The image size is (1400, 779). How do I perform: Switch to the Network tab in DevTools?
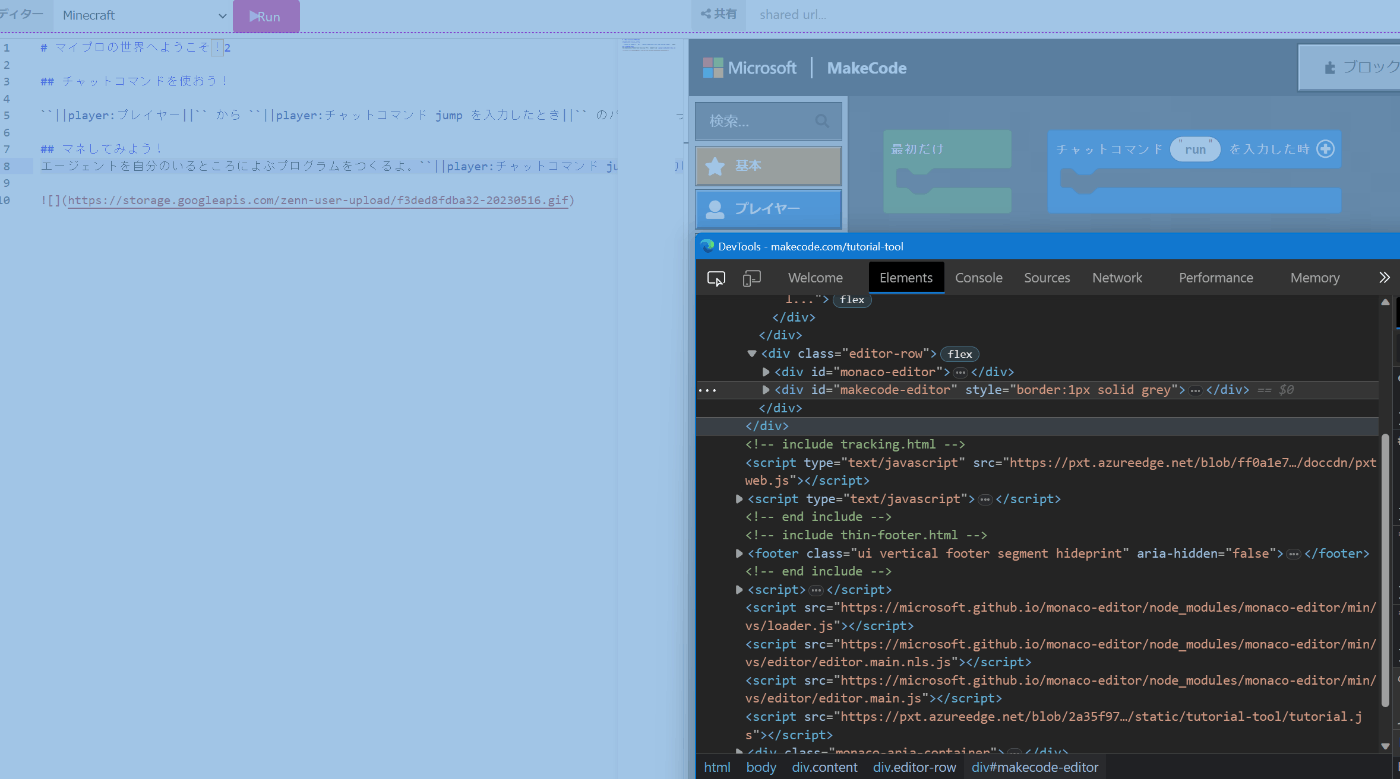pyautogui.click(x=1117, y=278)
